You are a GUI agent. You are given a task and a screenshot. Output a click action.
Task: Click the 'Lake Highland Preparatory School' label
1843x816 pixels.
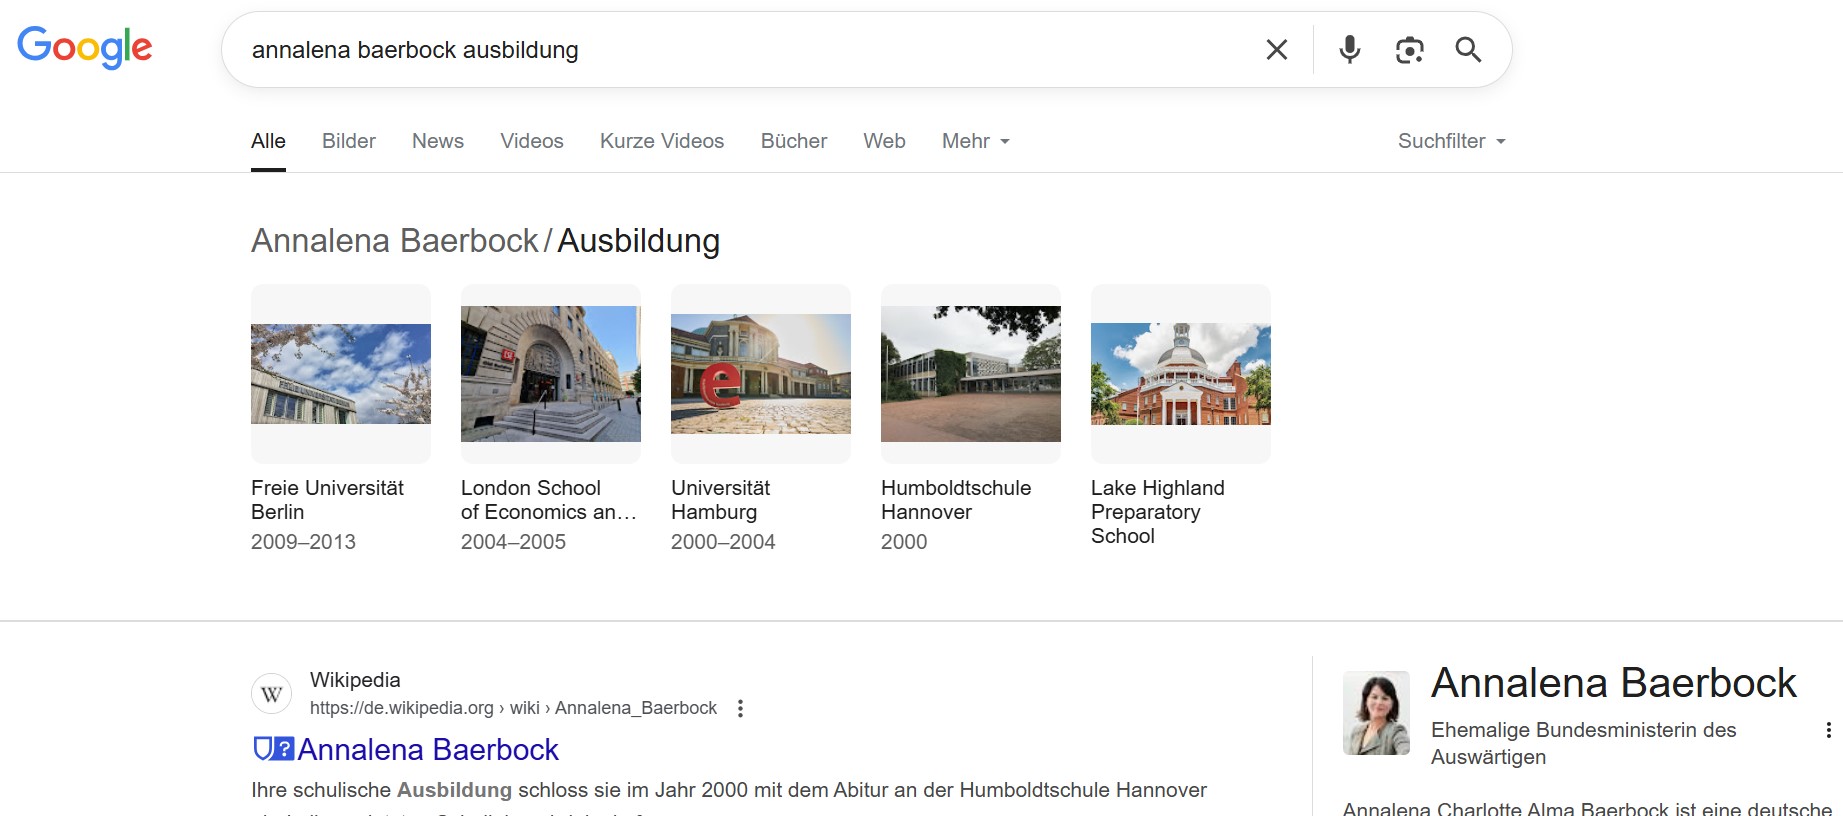point(1158,512)
